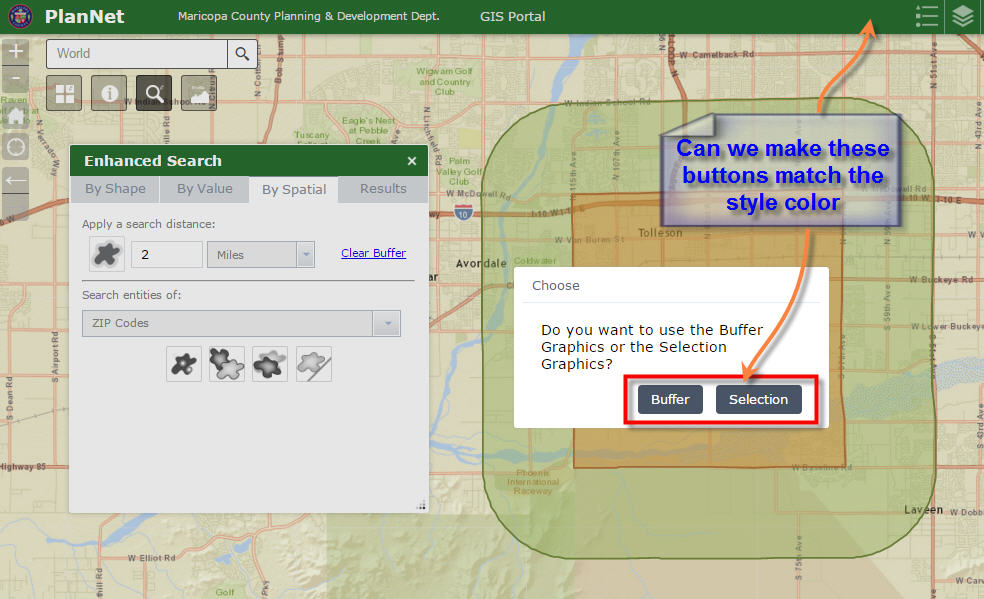This screenshot has height=599, width=984.
Task: Click the I-10 highway shield on map
Action: pos(463,212)
